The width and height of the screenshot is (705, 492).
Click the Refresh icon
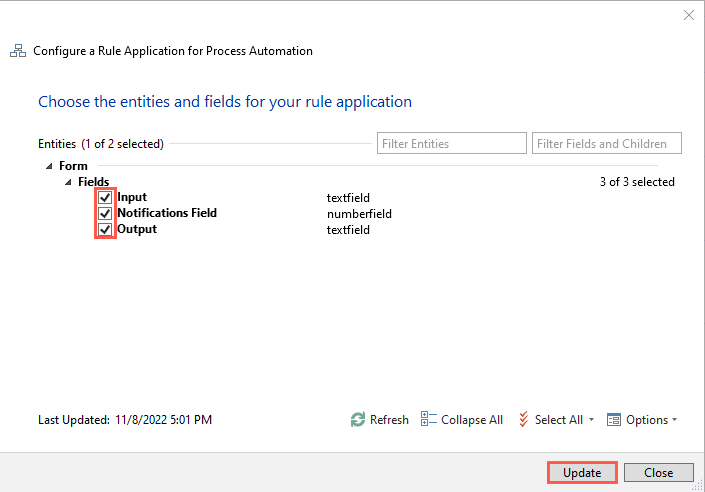point(358,420)
